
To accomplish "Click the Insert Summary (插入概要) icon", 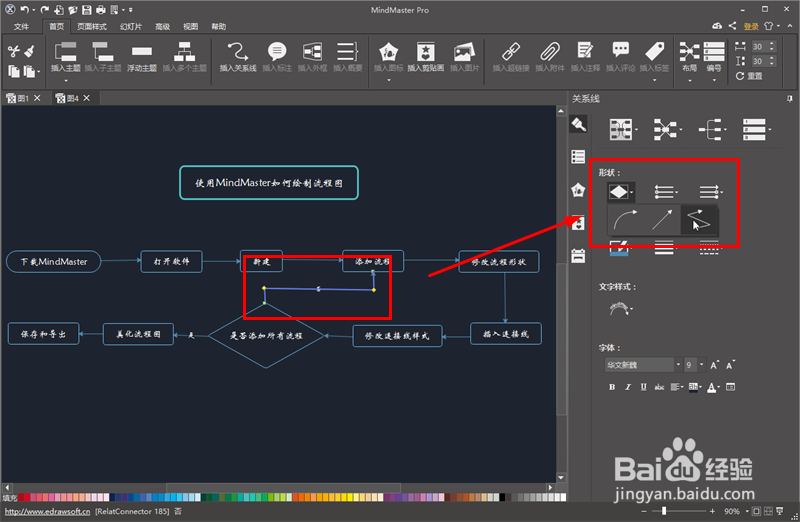I will point(347,52).
